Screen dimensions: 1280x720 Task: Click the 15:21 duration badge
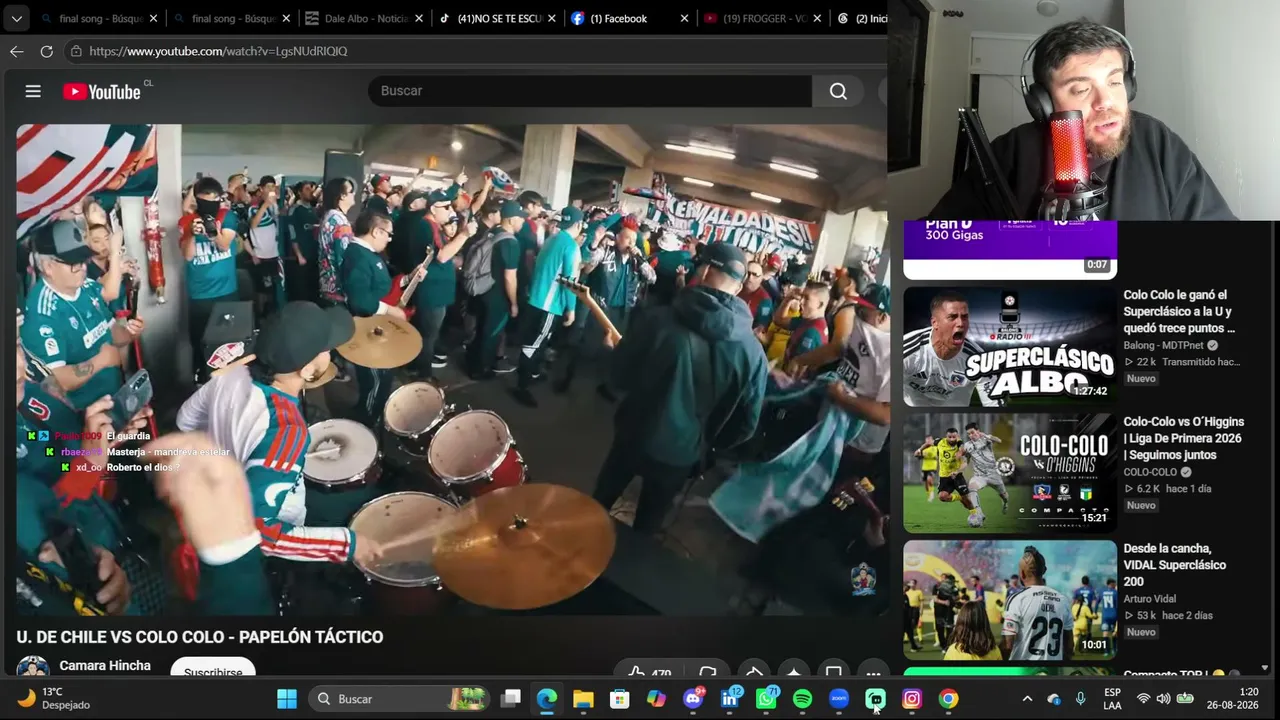pos(1094,518)
